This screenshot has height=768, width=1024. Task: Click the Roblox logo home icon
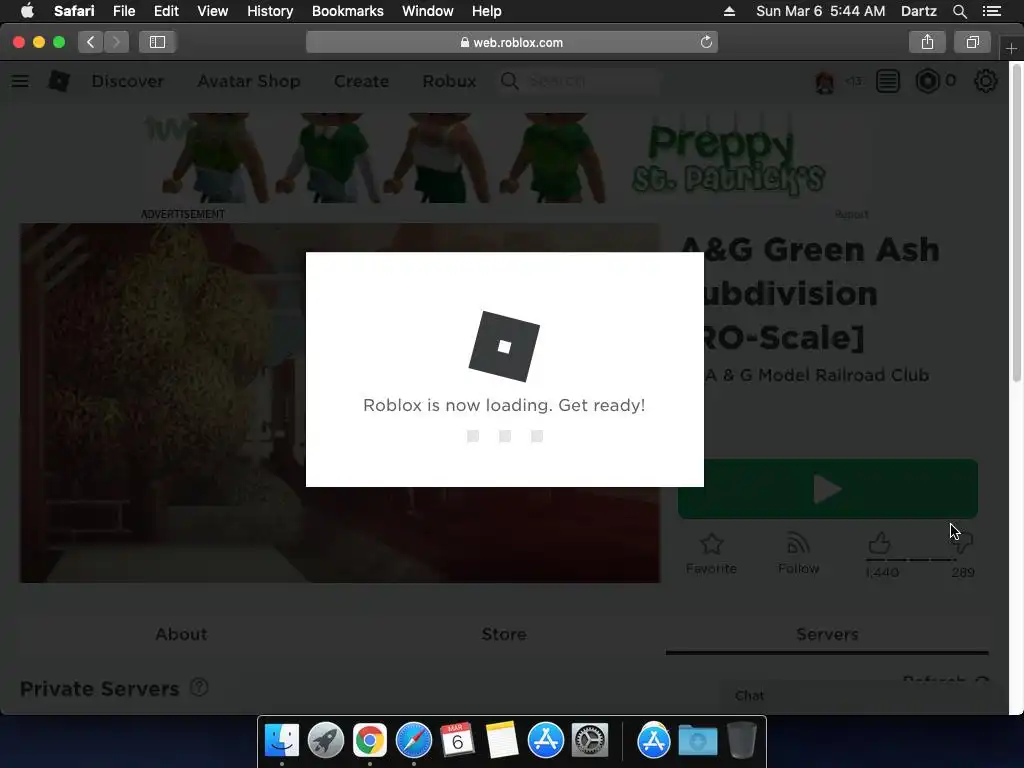pyautogui.click(x=59, y=81)
